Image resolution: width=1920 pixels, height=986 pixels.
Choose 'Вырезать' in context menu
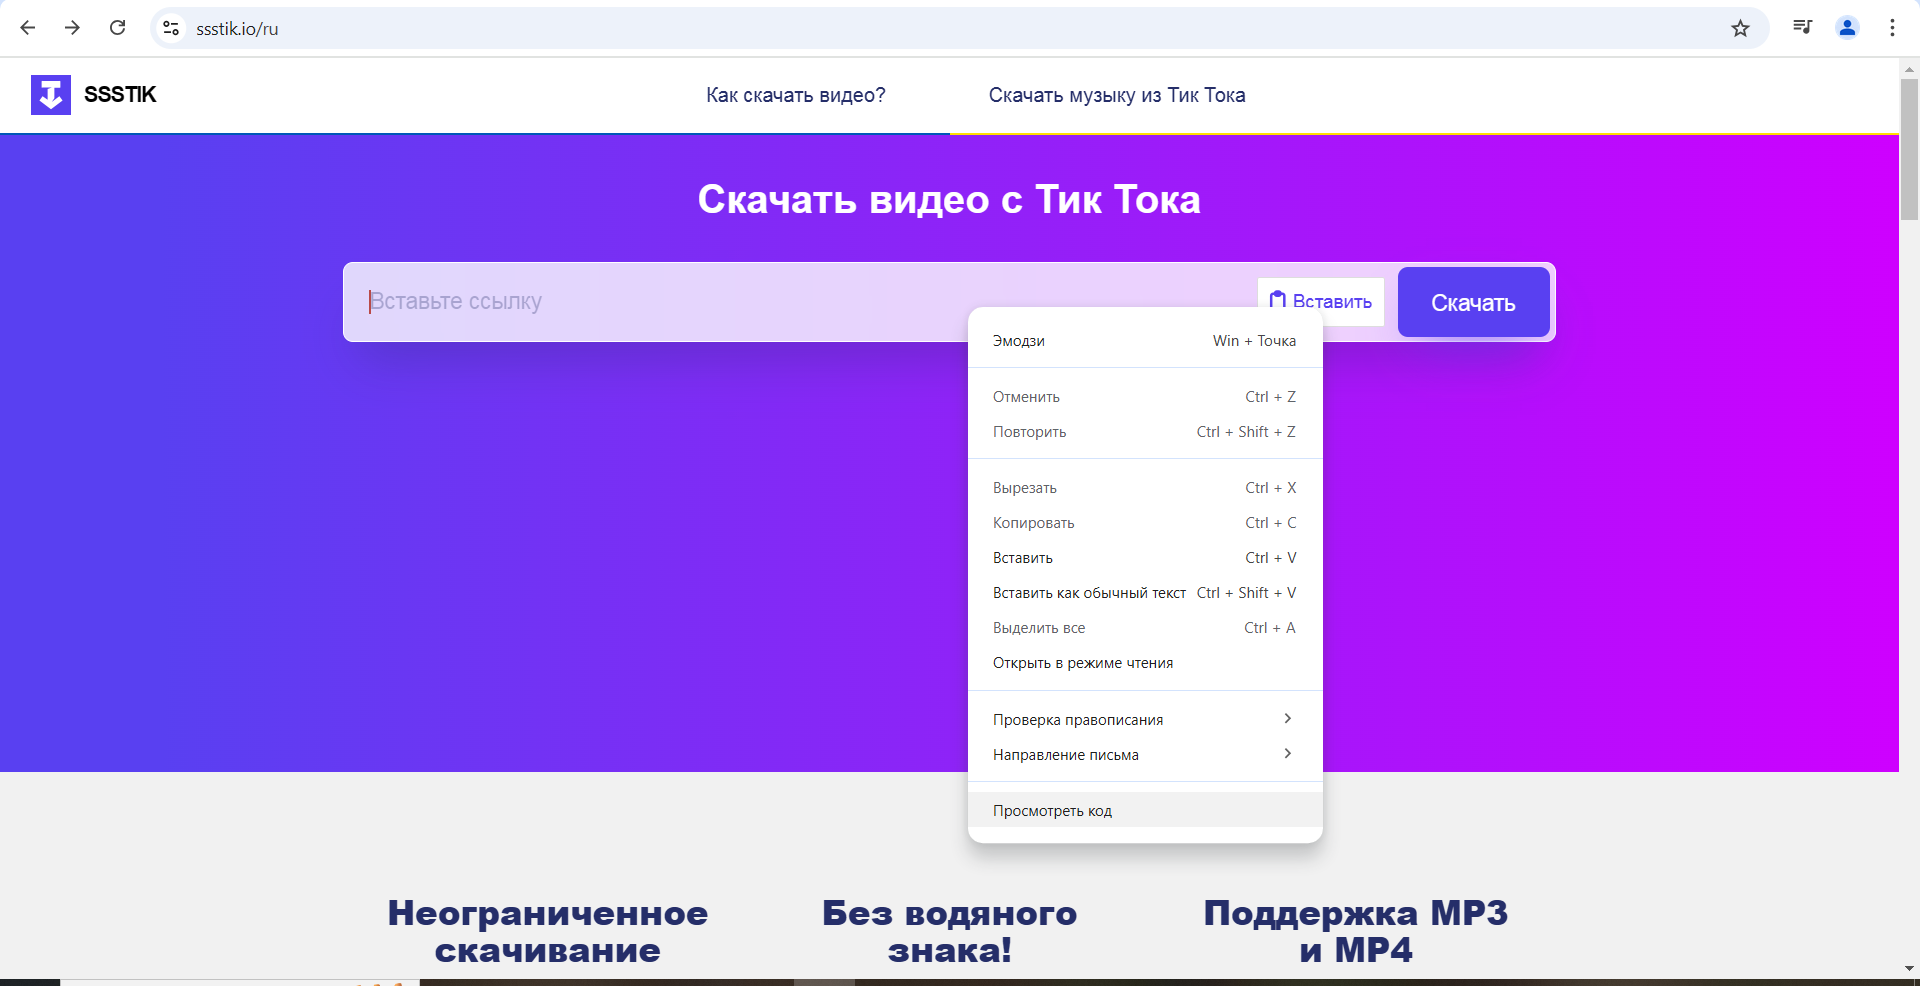tap(1145, 488)
